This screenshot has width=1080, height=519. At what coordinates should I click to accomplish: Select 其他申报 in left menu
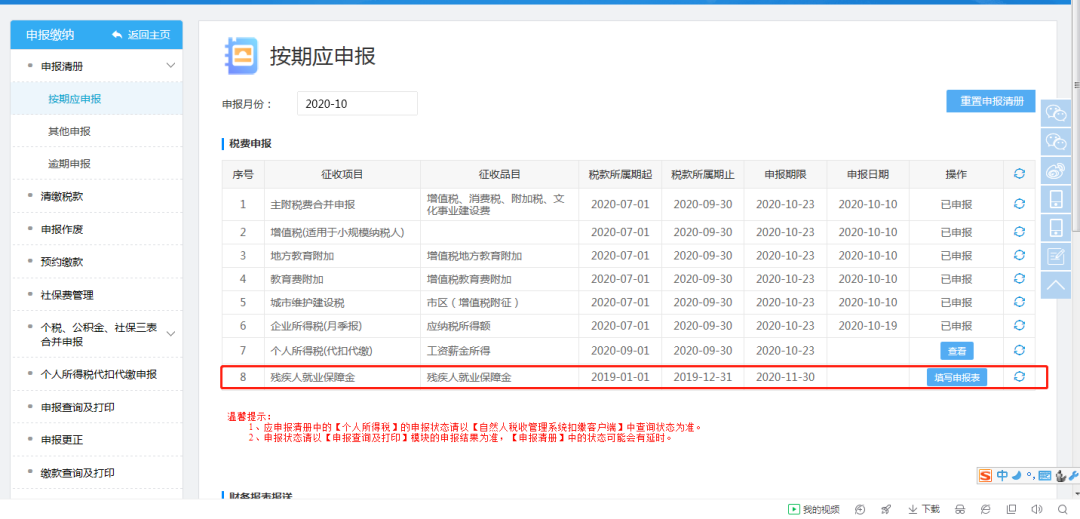pyautogui.click(x=69, y=131)
